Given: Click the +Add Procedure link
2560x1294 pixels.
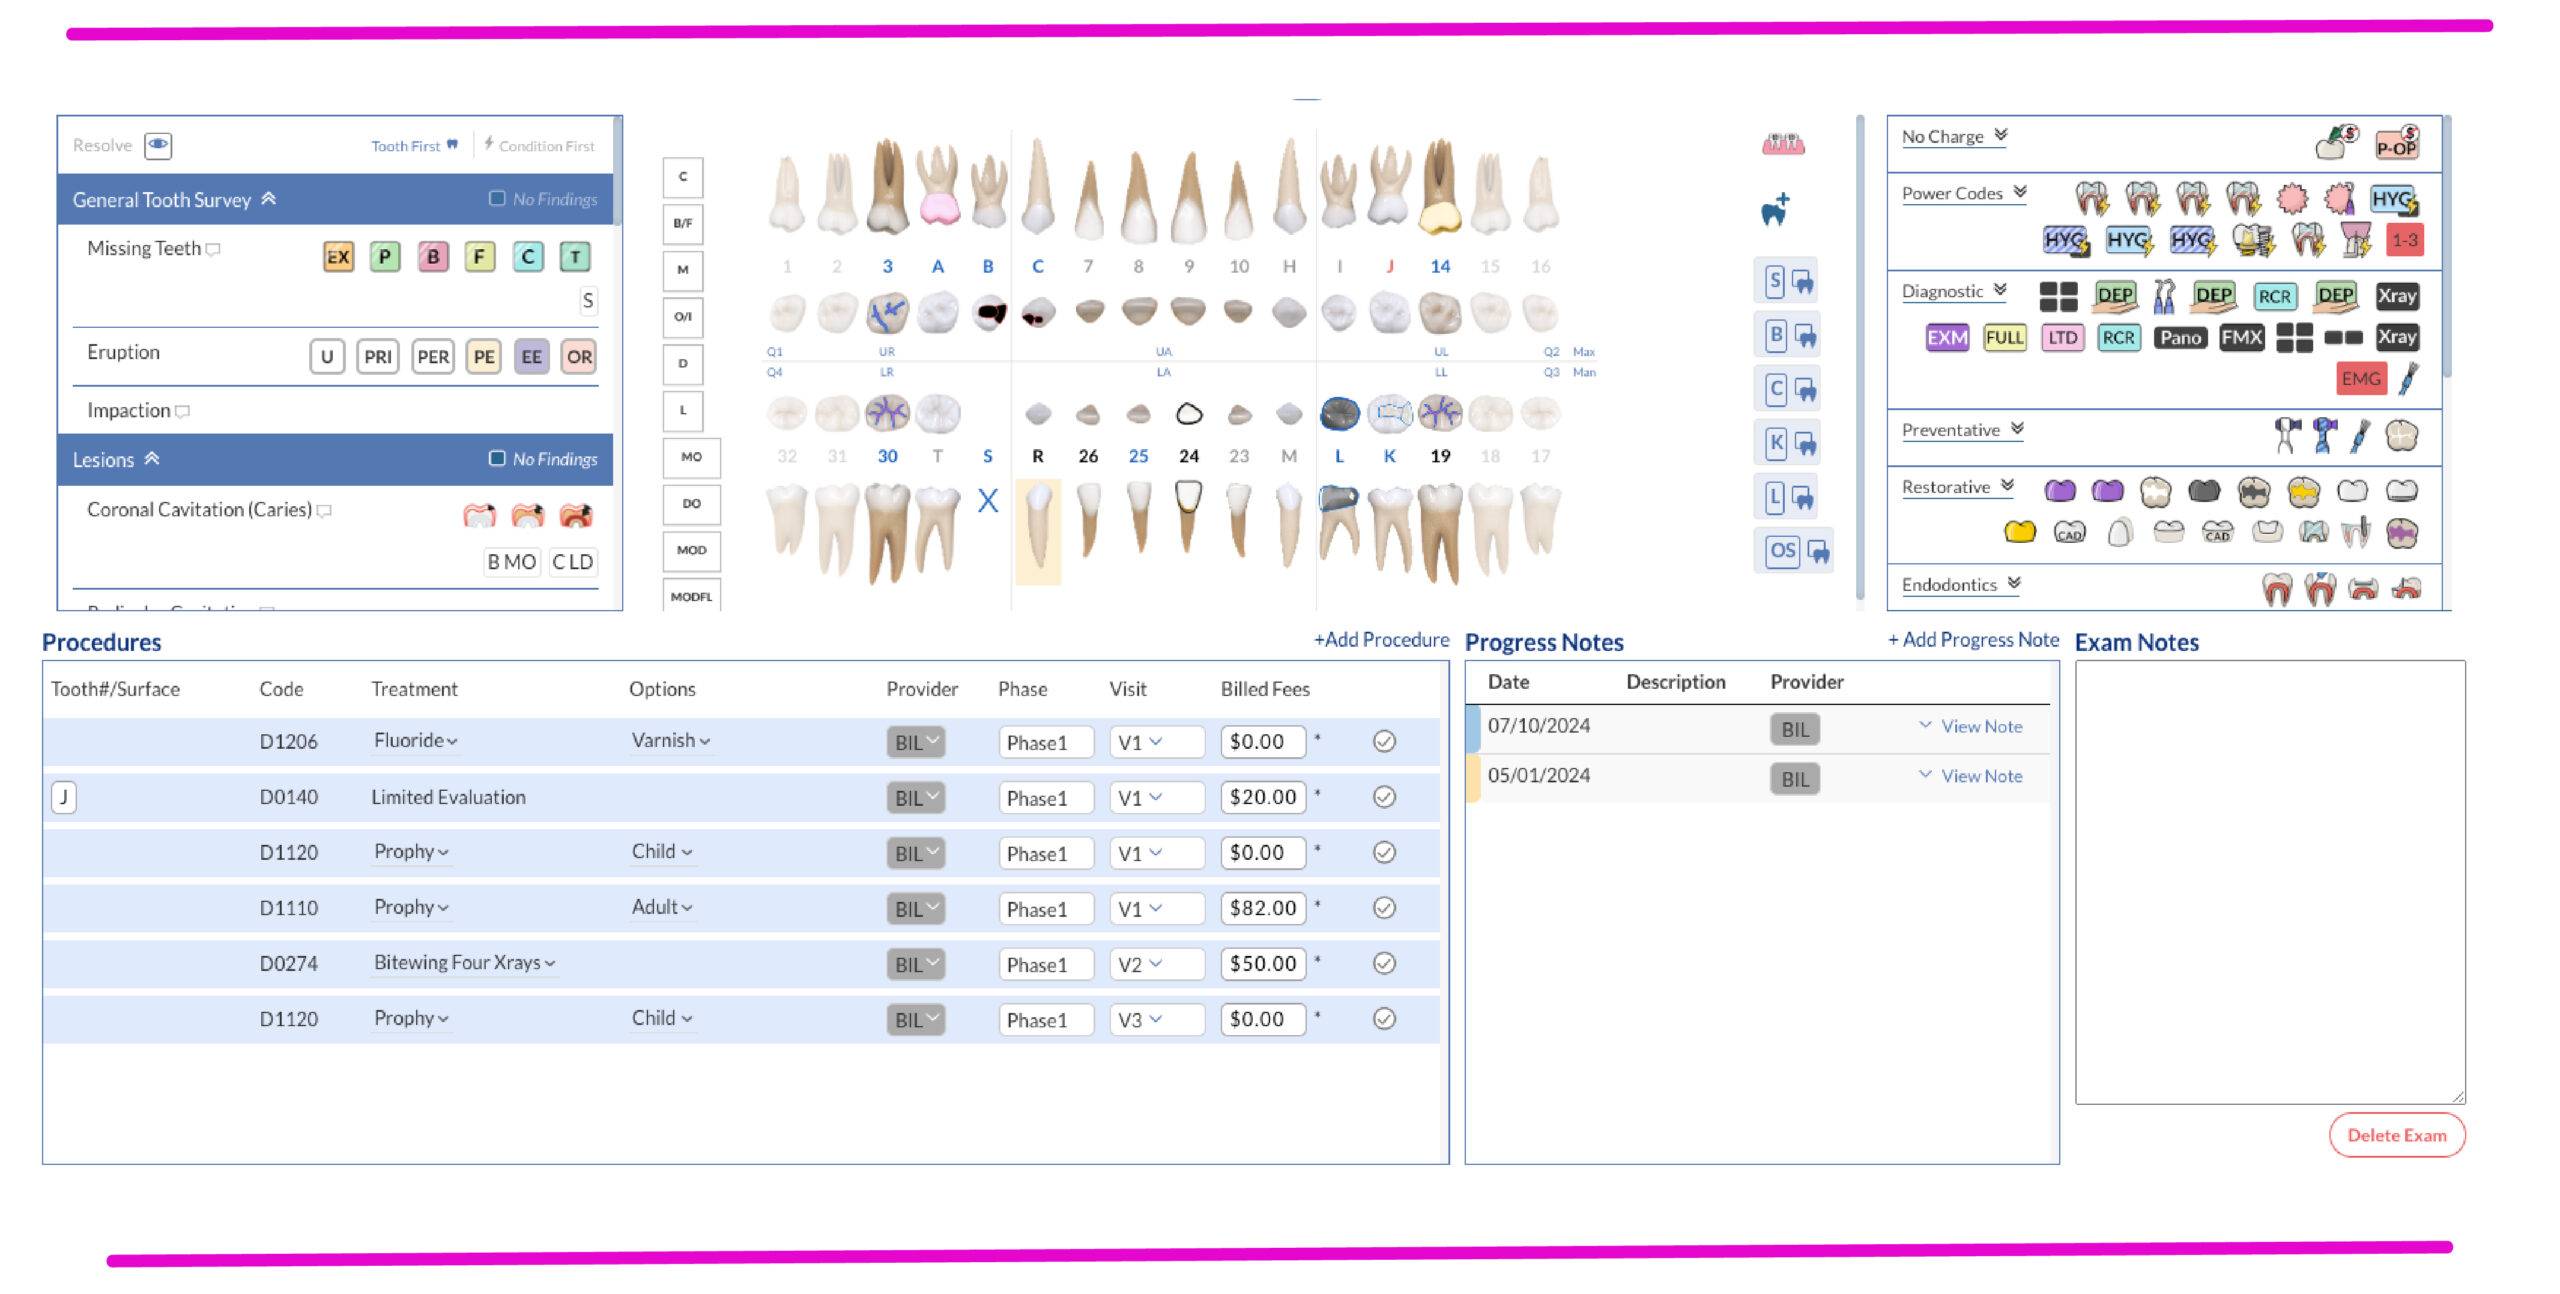Looking at the screenshot, I should [1380, 640].
